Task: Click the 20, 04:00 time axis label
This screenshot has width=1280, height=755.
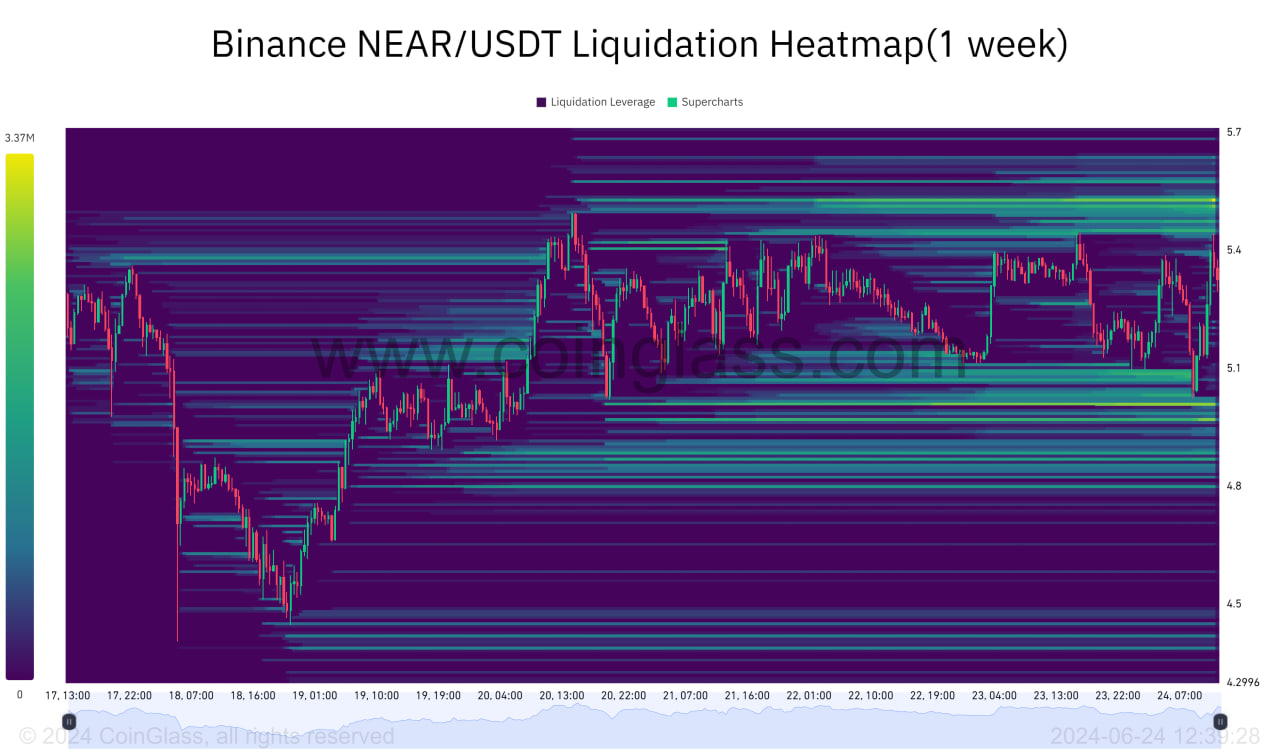Action: point(500,695)
